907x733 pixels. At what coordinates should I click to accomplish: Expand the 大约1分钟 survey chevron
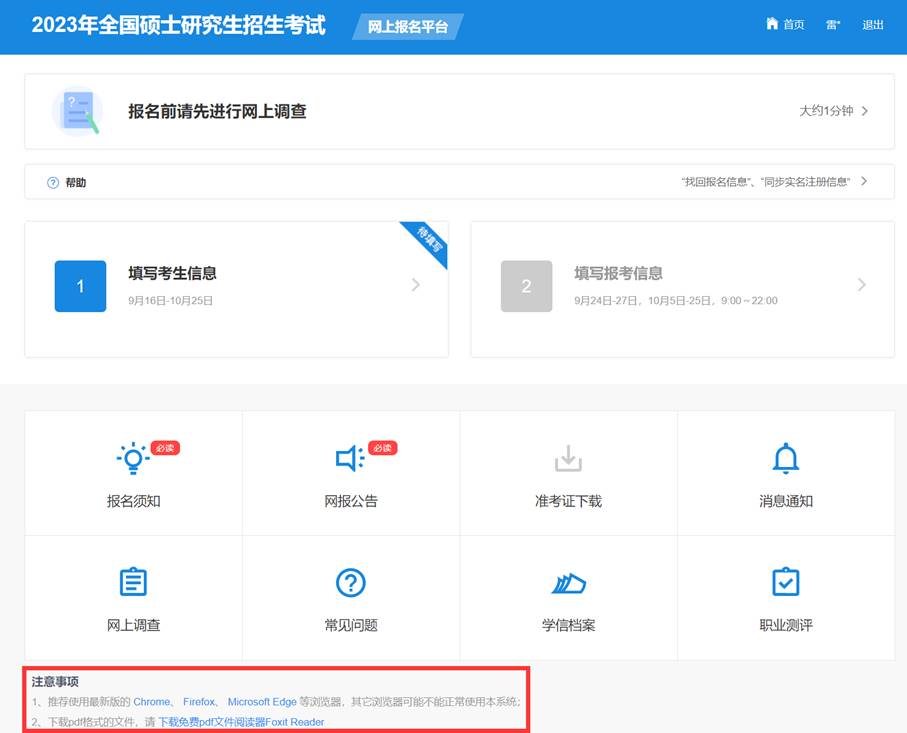point(865,111)
